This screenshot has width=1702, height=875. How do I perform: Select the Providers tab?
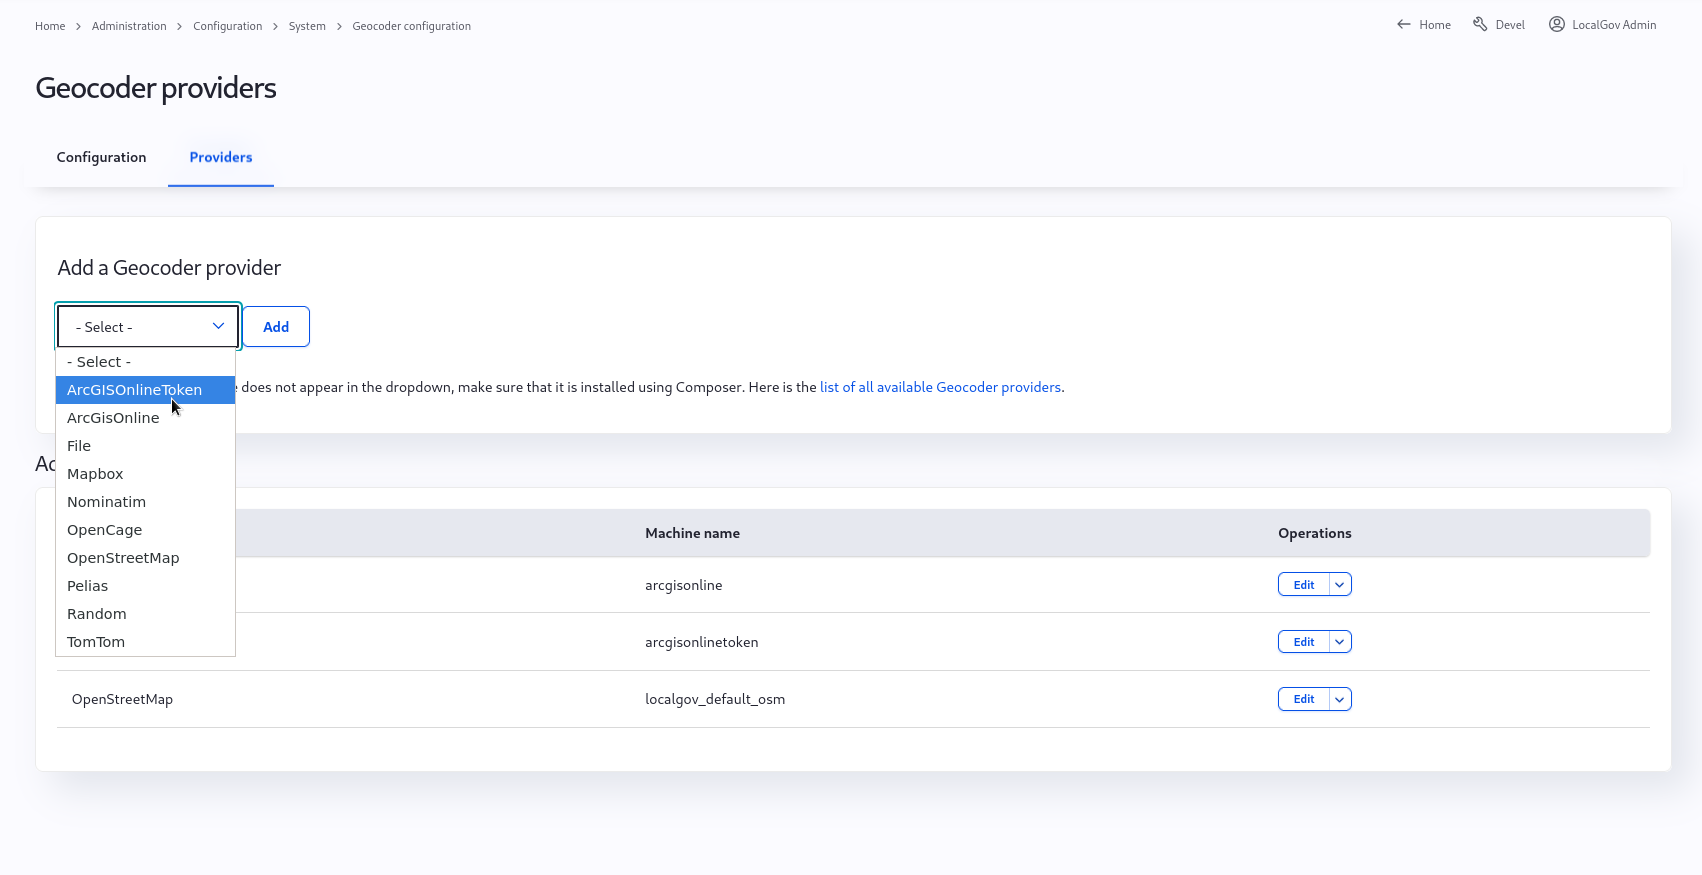(x=221, y=157)
